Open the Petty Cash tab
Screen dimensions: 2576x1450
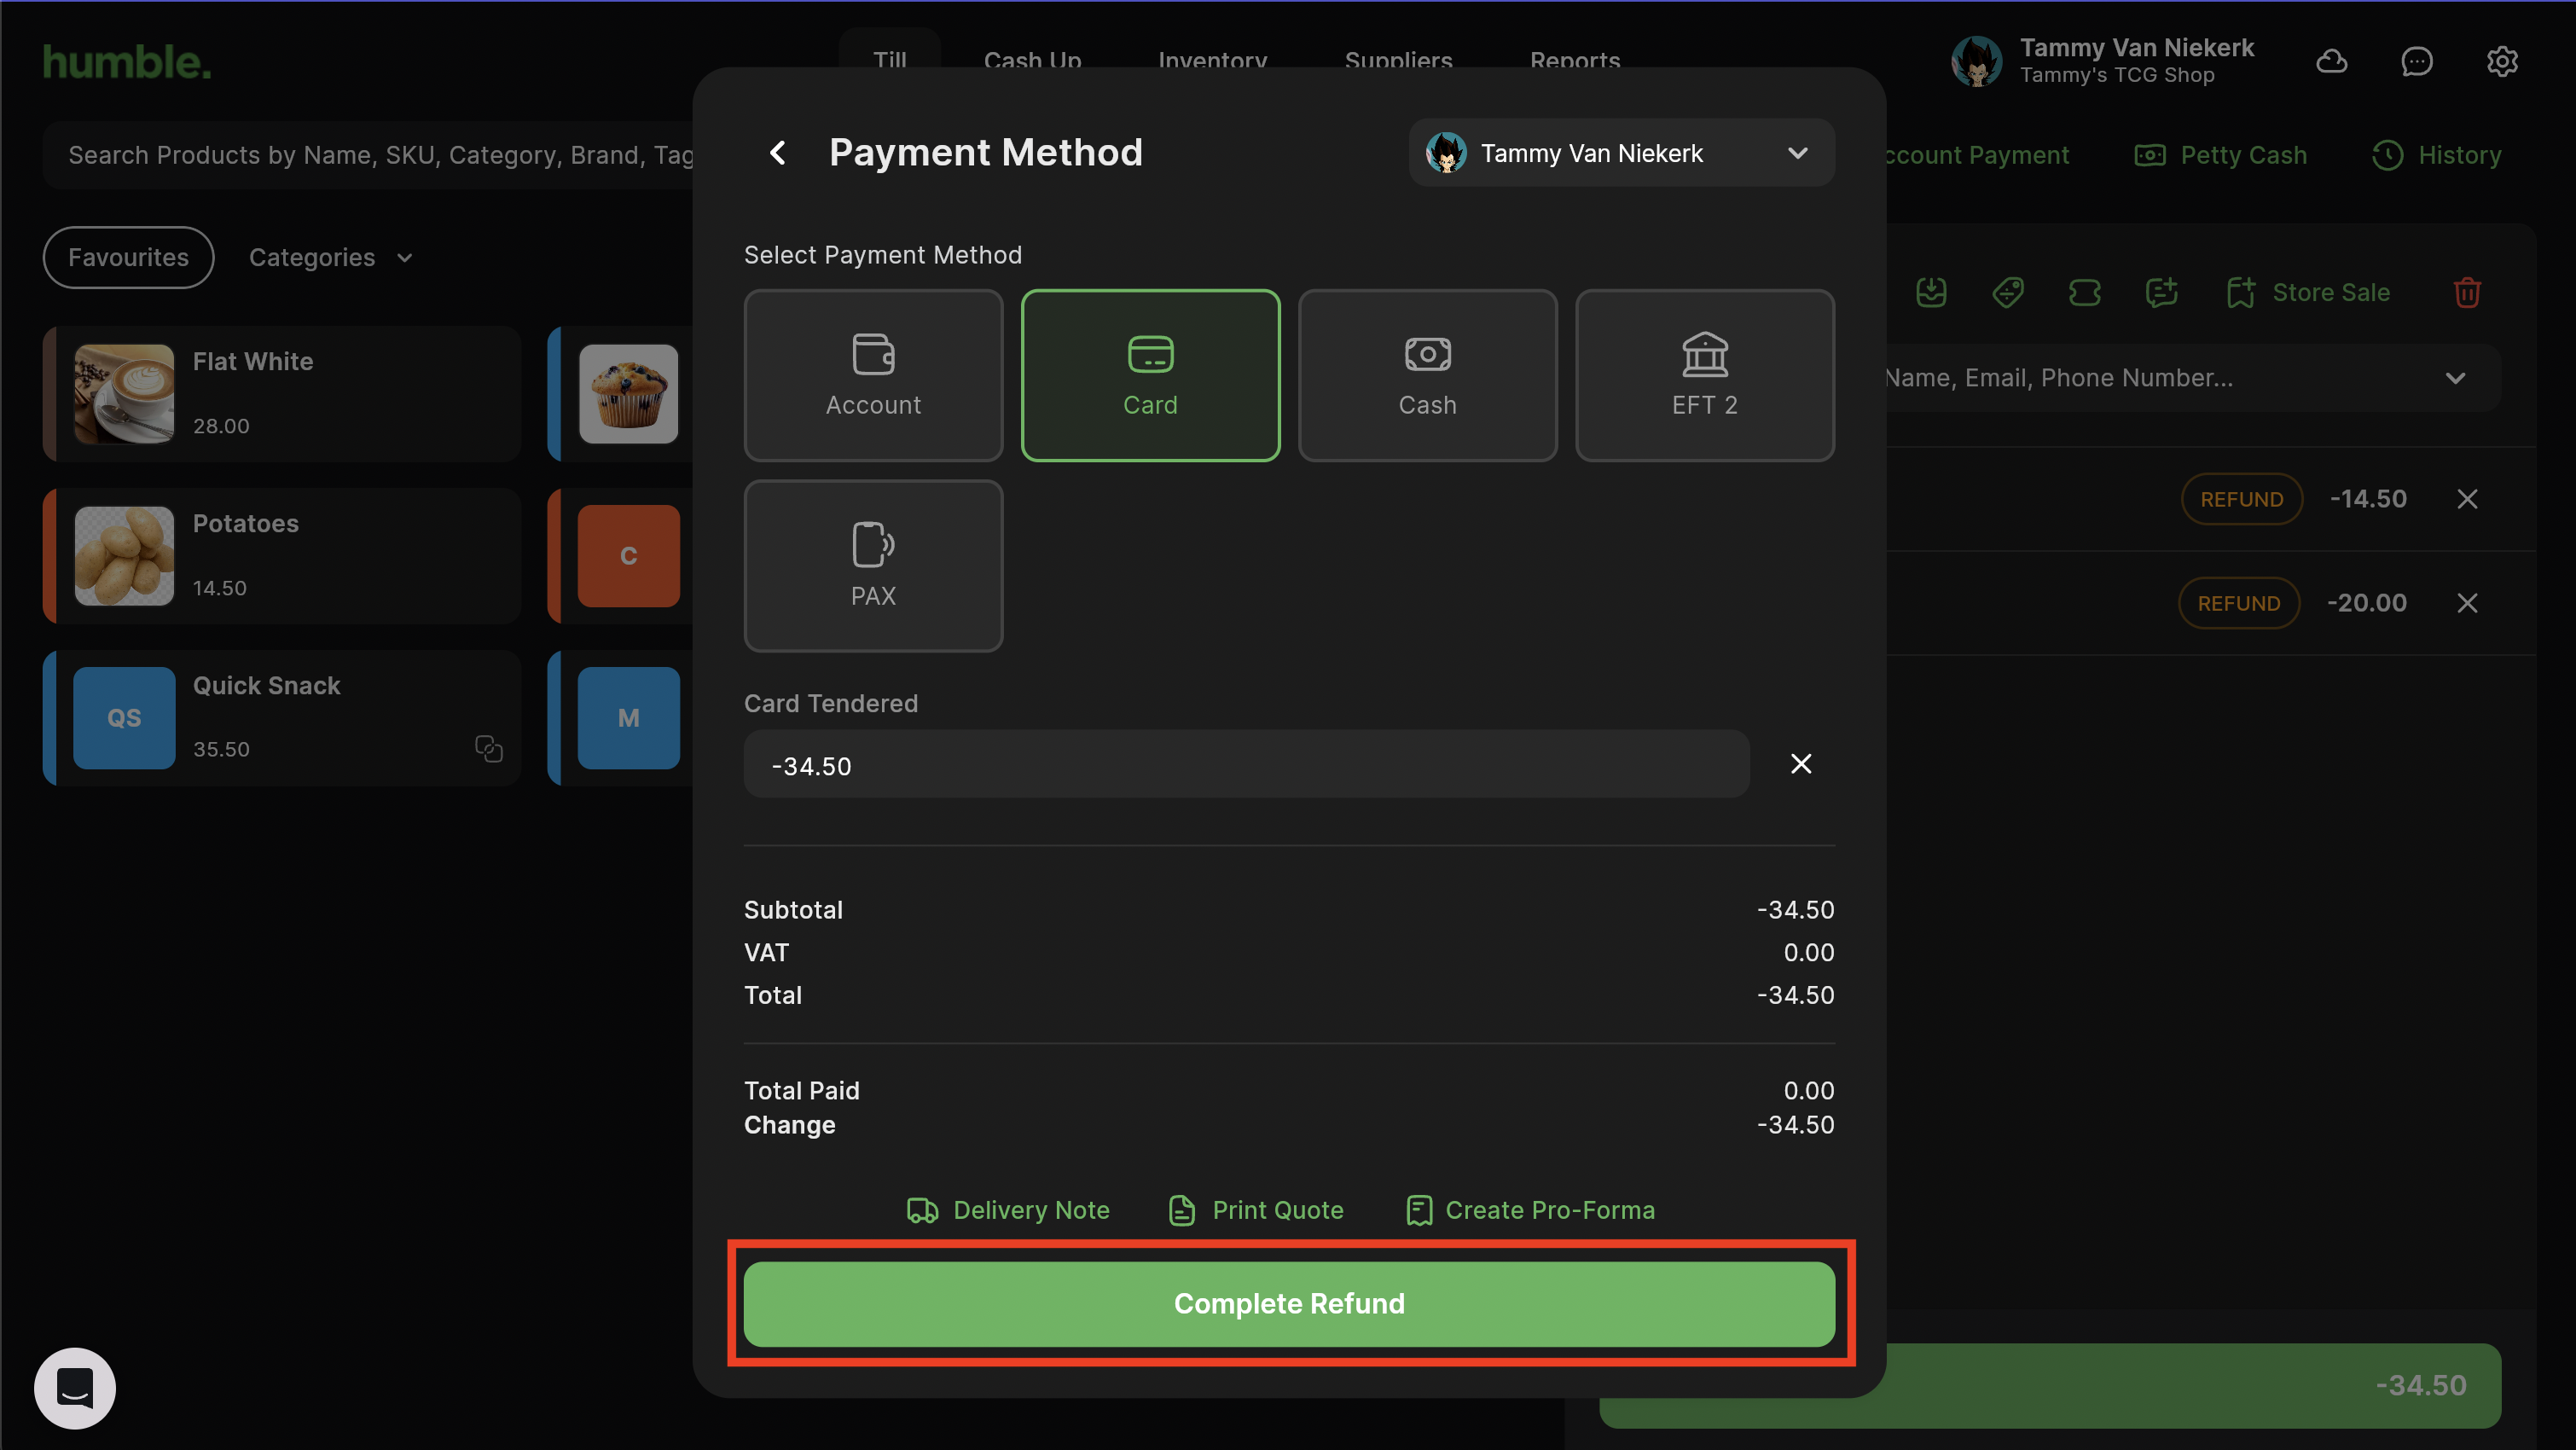pyautogui.click(x=2221, y=155)
